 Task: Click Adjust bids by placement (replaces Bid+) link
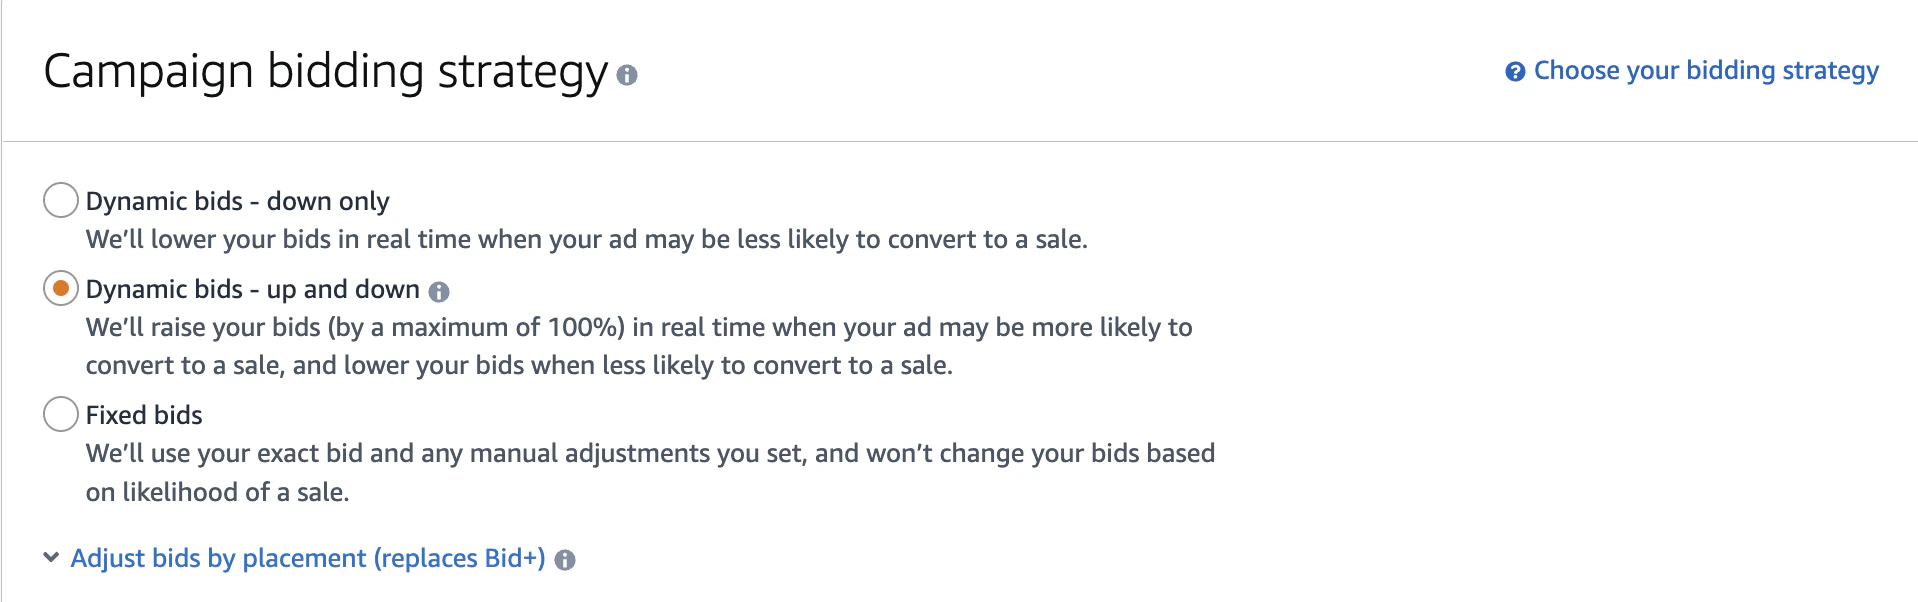tap(308, 558)
